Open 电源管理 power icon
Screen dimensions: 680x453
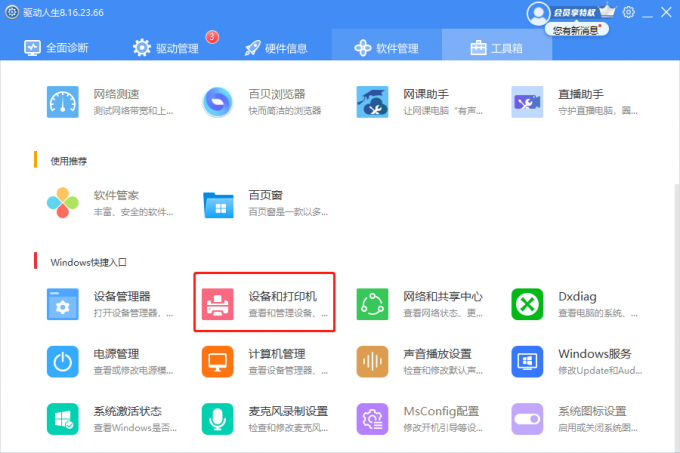(x=62, y=362)
